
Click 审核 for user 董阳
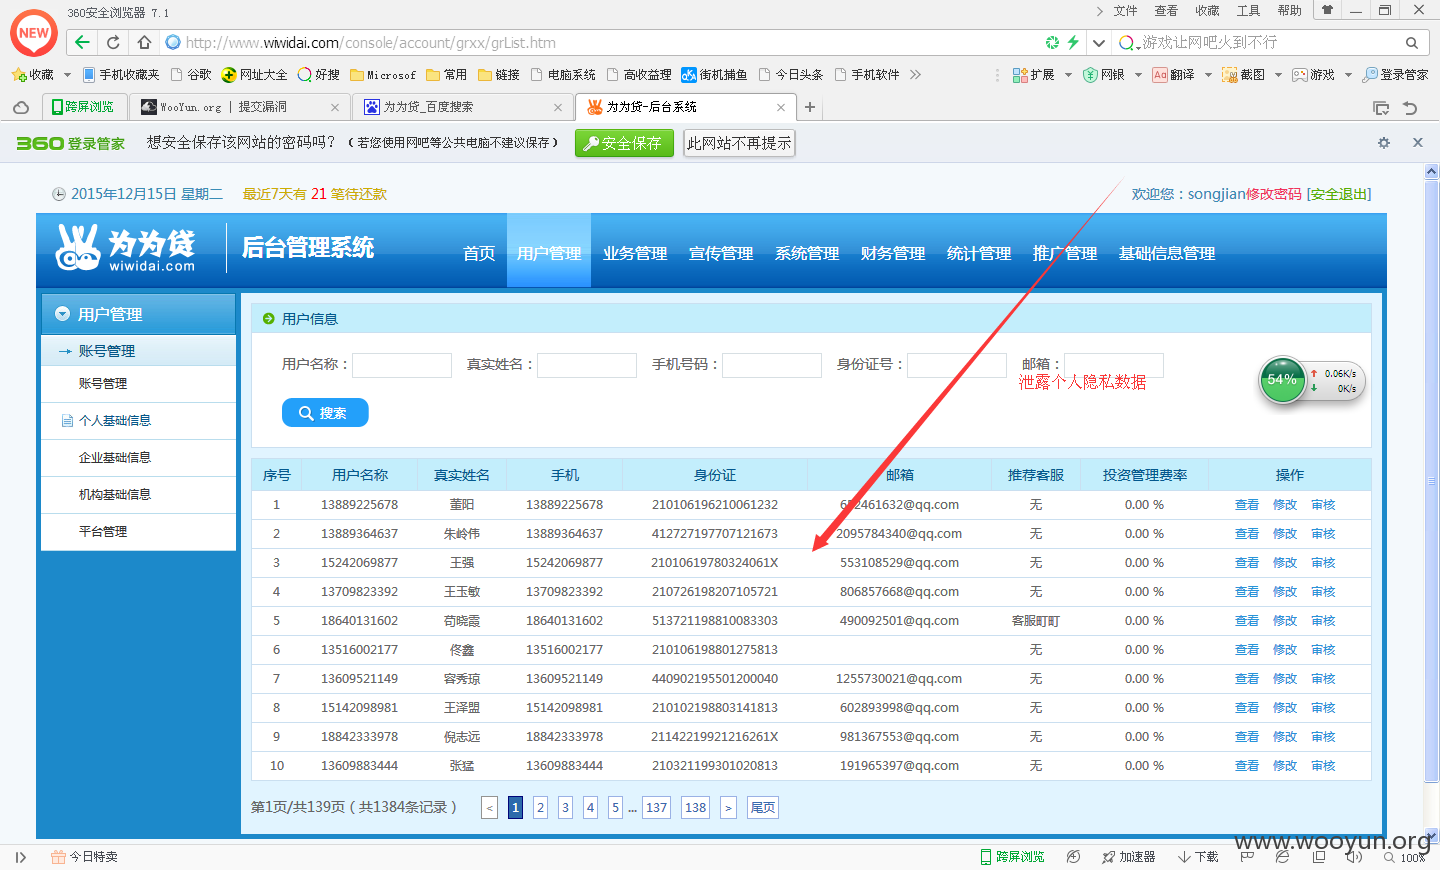pos(1323,505)
